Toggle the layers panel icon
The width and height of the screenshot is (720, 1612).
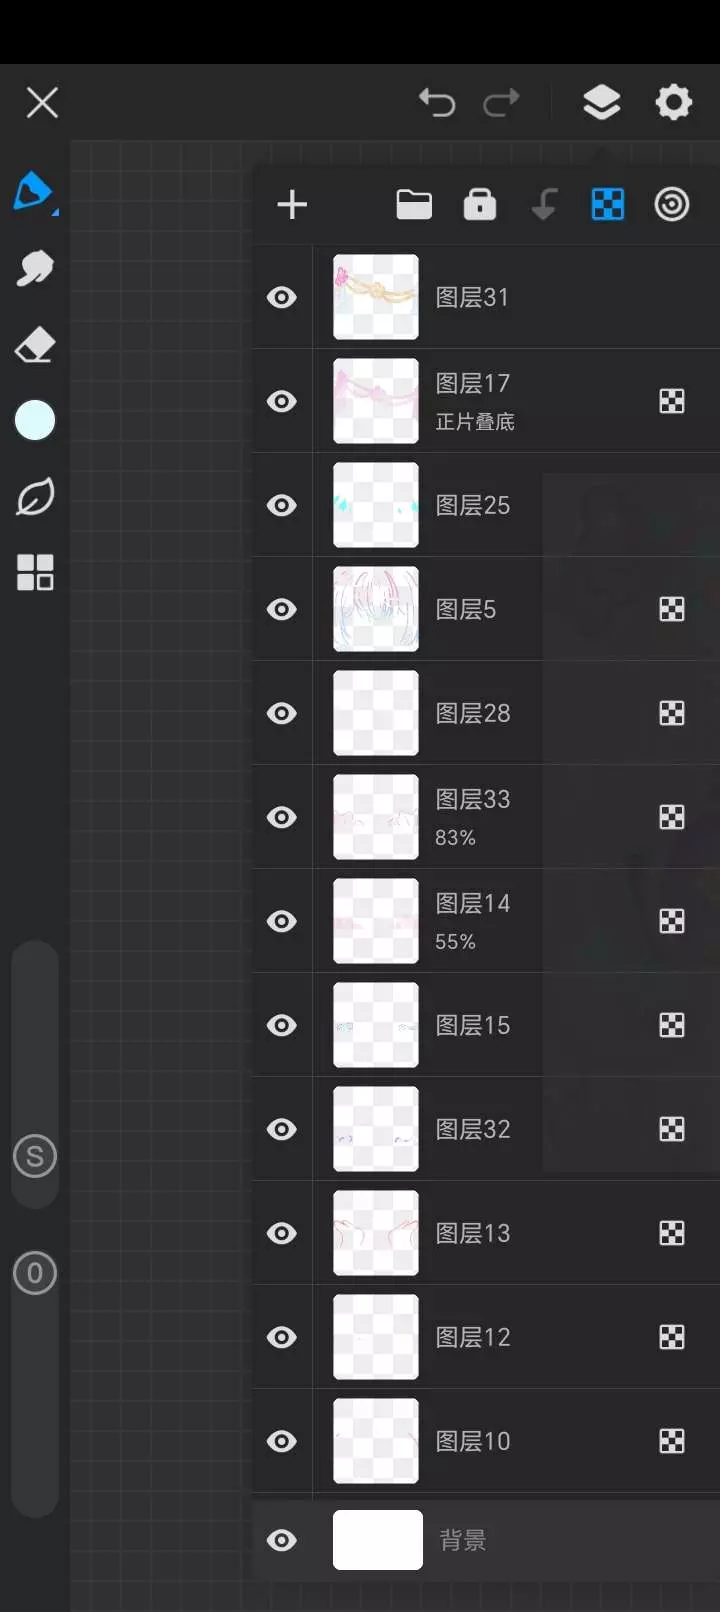click(601, 102)
